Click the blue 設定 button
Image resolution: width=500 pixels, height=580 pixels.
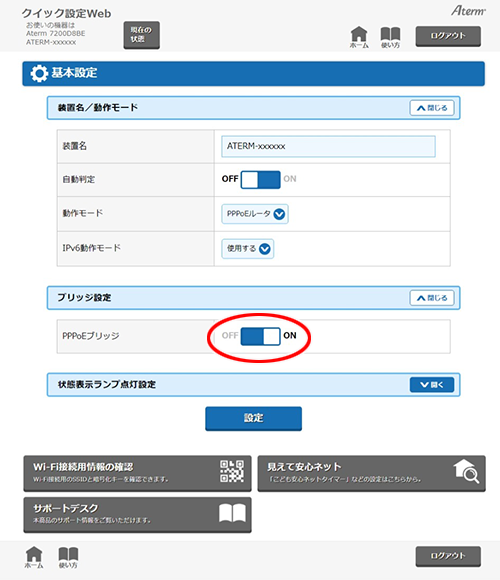pyautogui.click(x=254, y=418)
